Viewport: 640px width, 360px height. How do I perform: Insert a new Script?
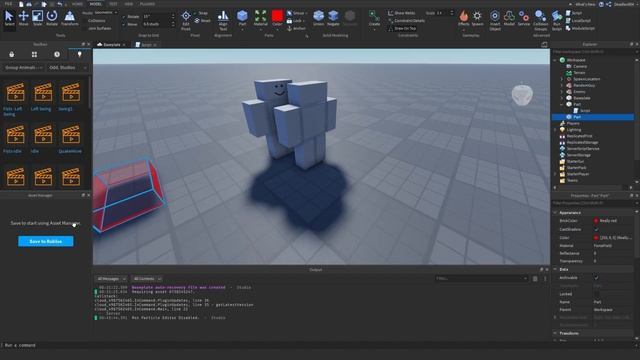574,13
